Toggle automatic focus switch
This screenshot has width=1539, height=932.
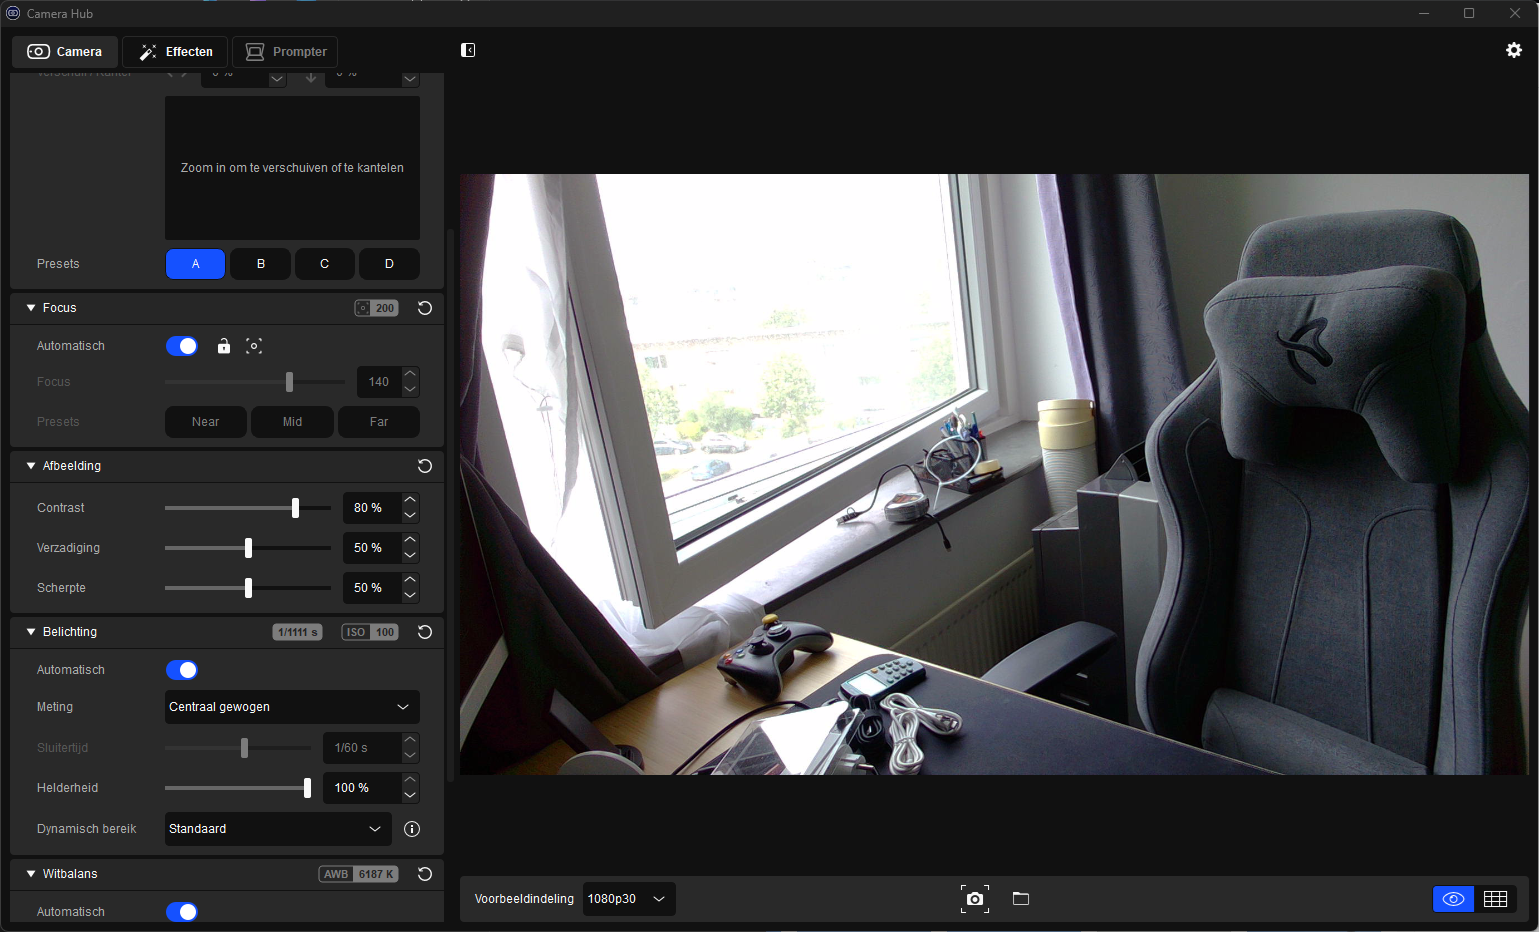182,346
